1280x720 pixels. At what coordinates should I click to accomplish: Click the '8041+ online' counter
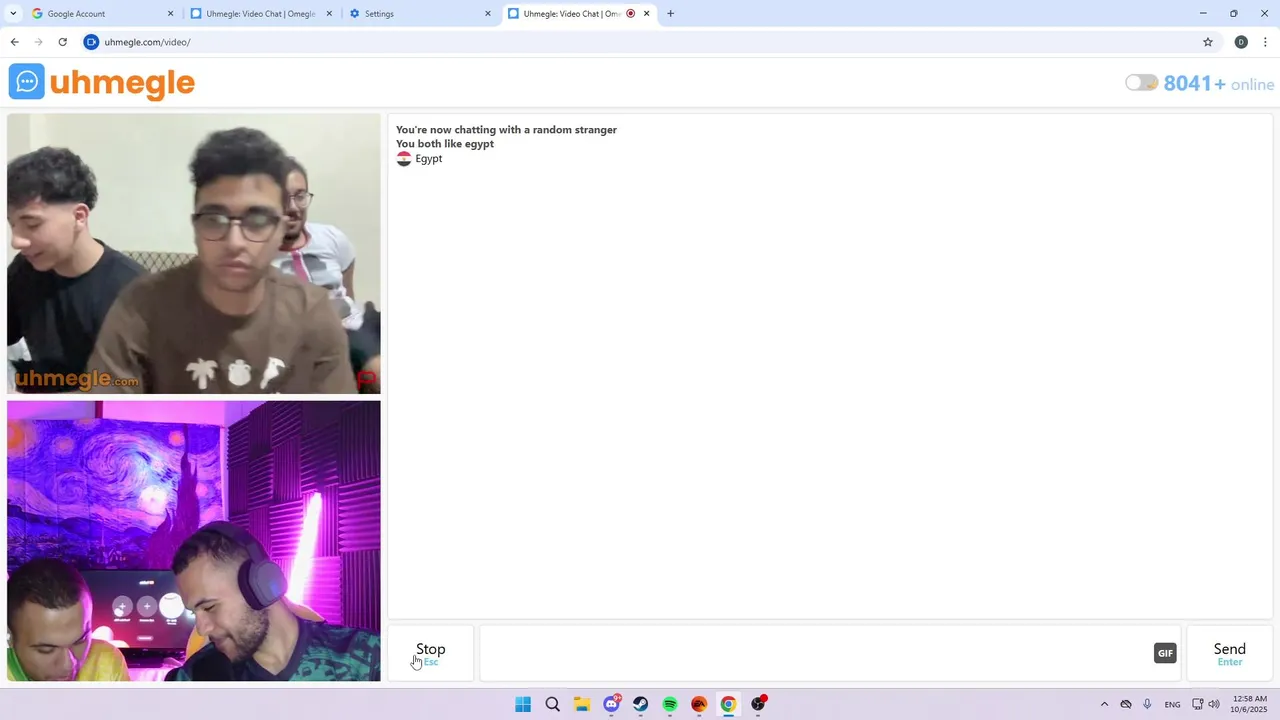point(1219,84)
